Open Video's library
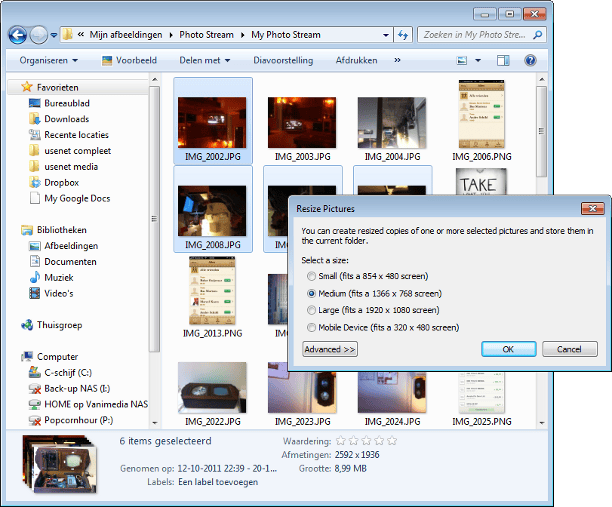 [x=51, y=294]
